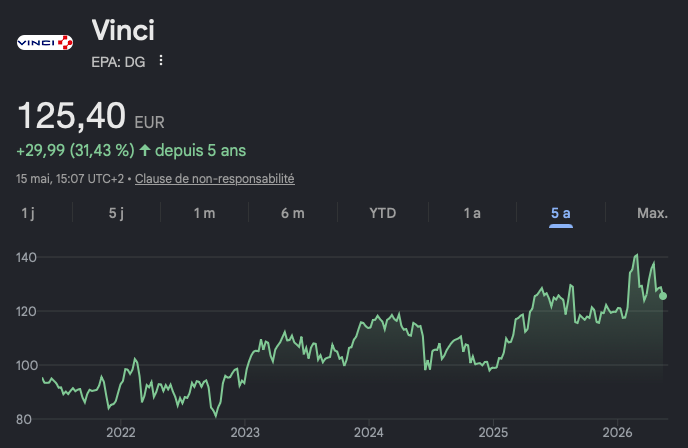Click the 100 y-axis label

pos(26,366)
